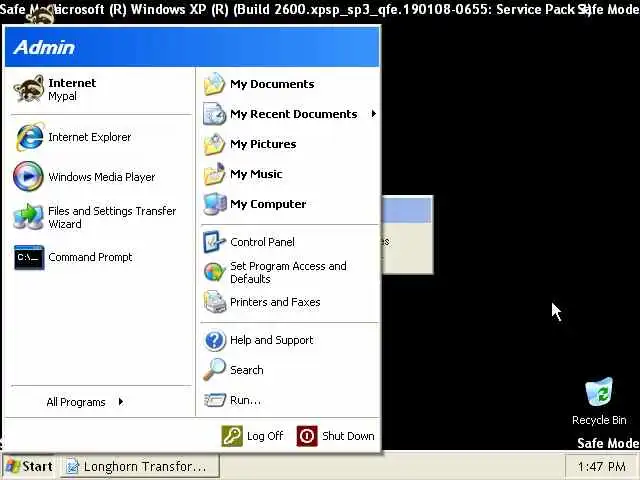Viewport: 640px width, 480px height.
Task: Click the Run... icon
Action: [214, 400]
